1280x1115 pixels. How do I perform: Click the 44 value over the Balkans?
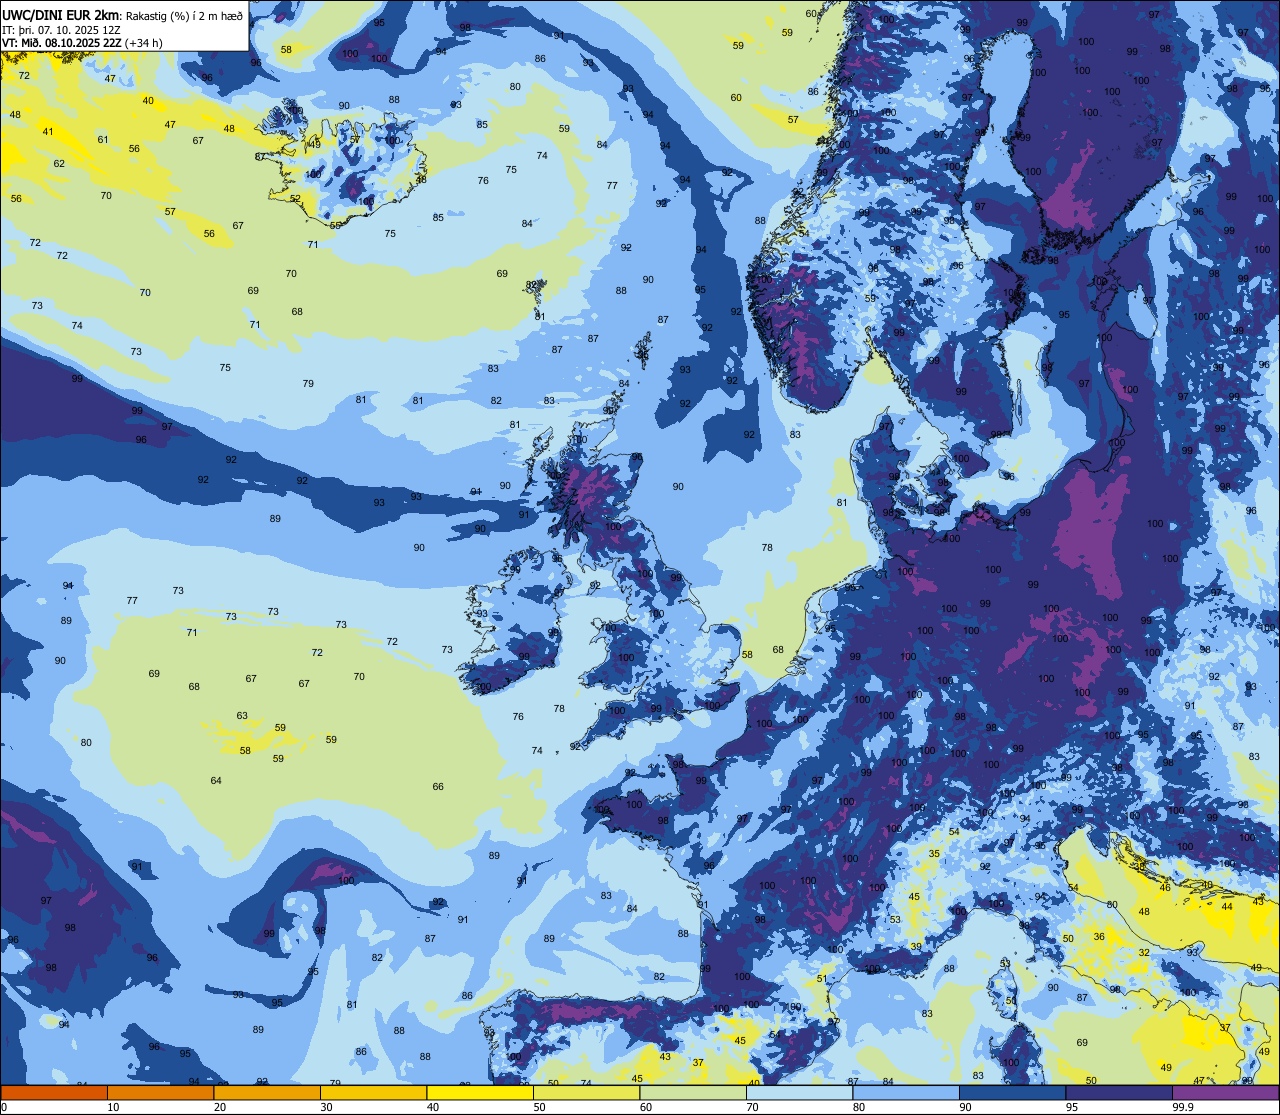[x=1227, y=906]
